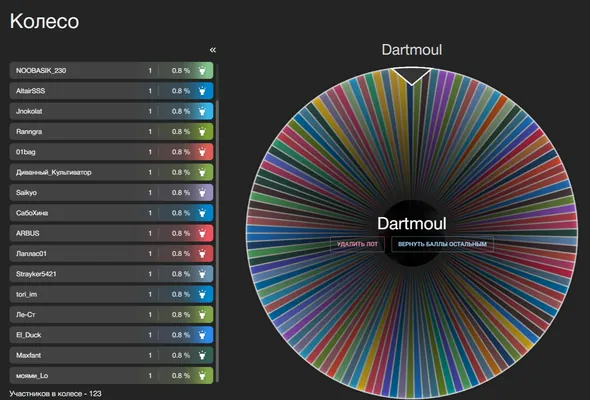Screen dimensions: 590x400
Task: Click the highlight icon on моями_Lo row
Action: point(202,375)
